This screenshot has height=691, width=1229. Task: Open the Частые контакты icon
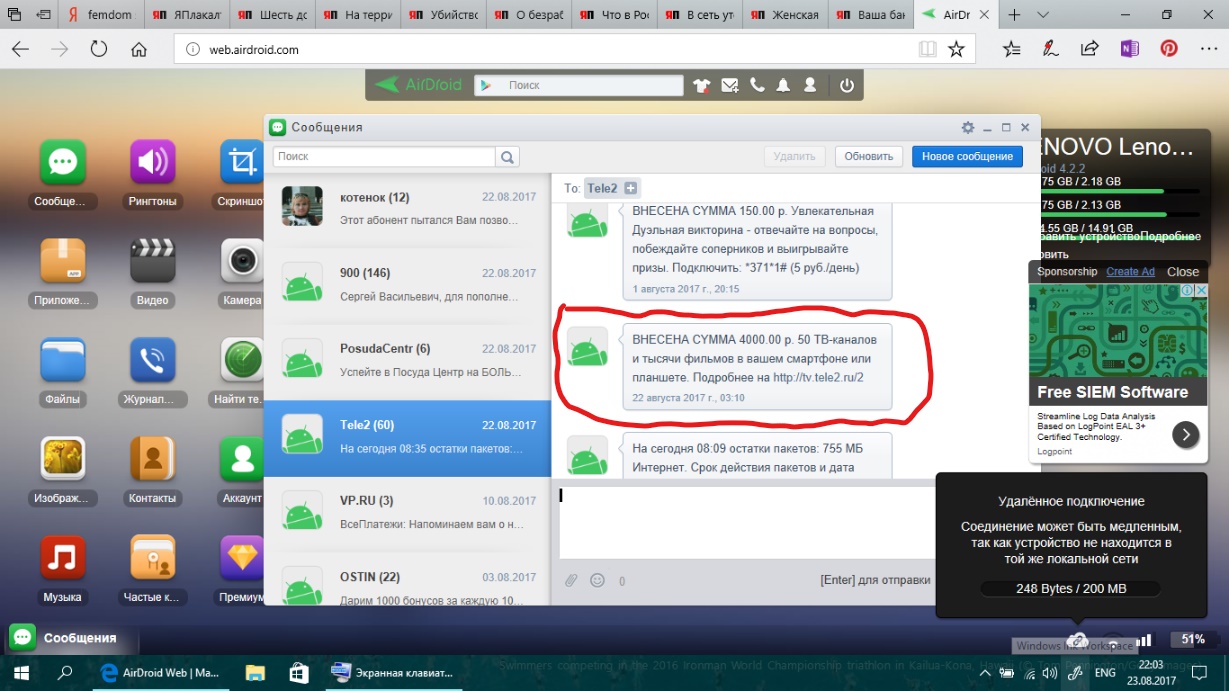pyautogui.click(x=153, y=557)
